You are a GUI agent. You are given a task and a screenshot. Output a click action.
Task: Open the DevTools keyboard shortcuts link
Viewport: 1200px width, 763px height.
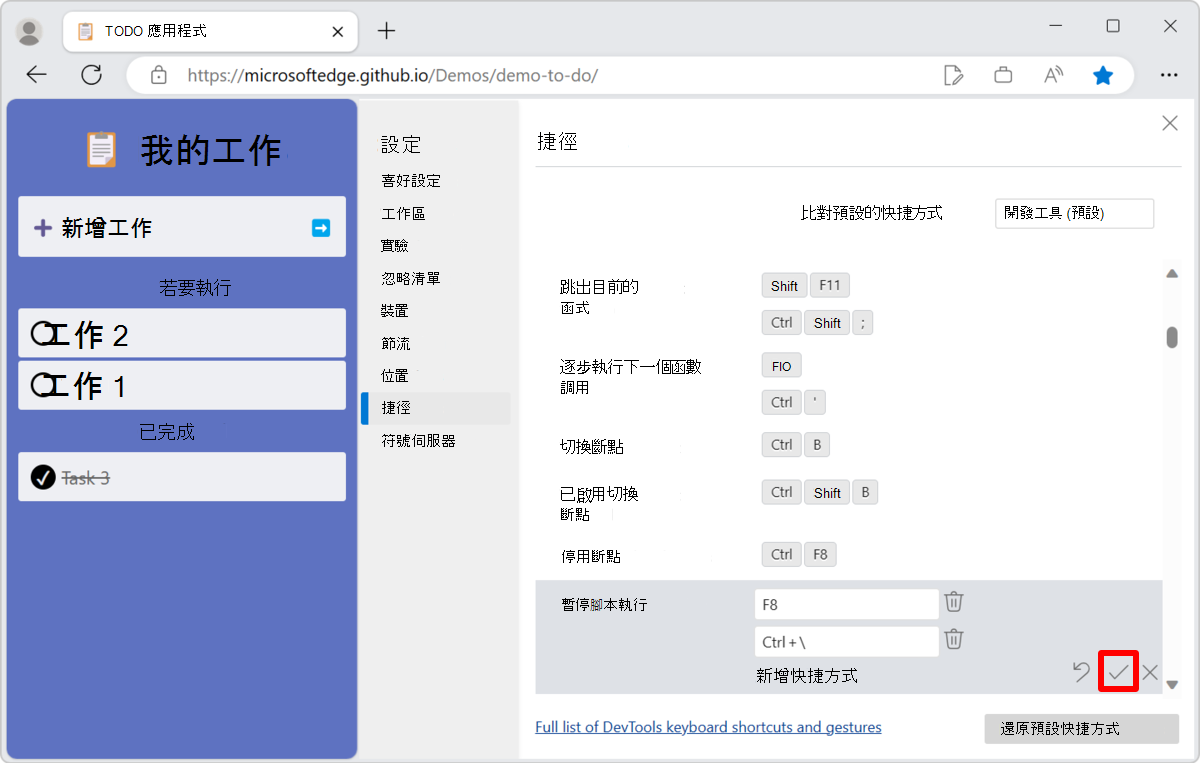coord(708,727)
